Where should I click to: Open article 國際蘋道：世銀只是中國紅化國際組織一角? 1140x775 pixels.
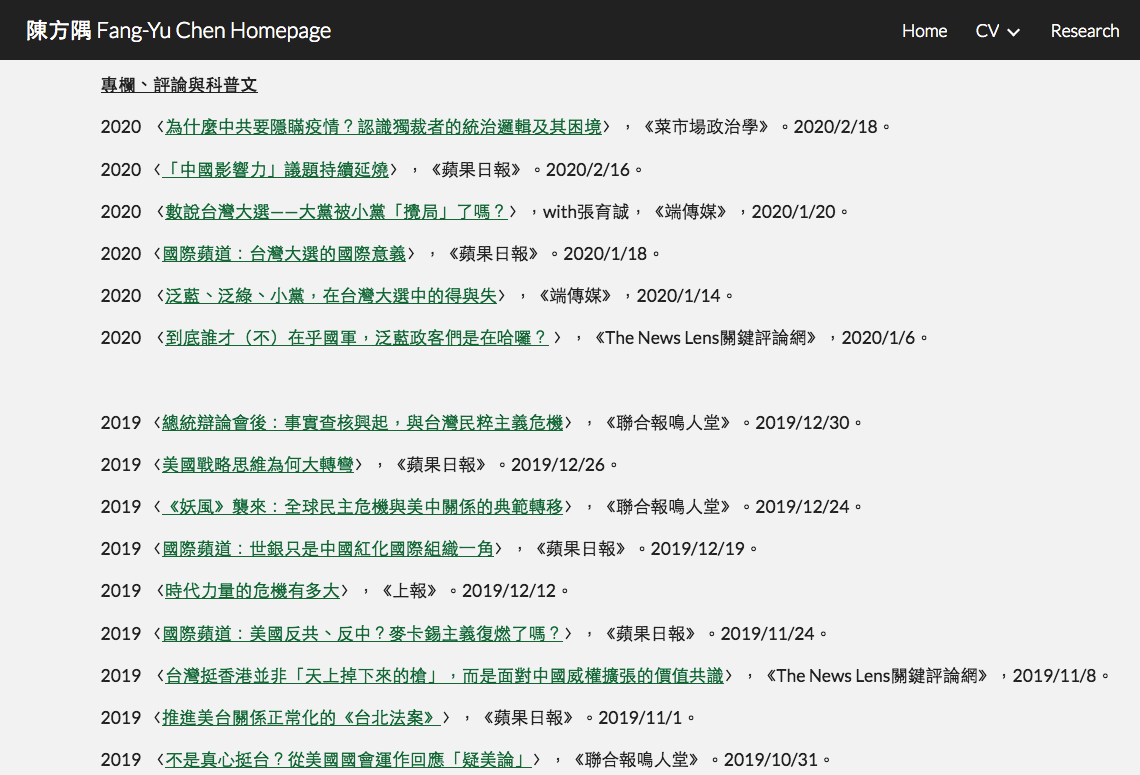click(327, 550)
